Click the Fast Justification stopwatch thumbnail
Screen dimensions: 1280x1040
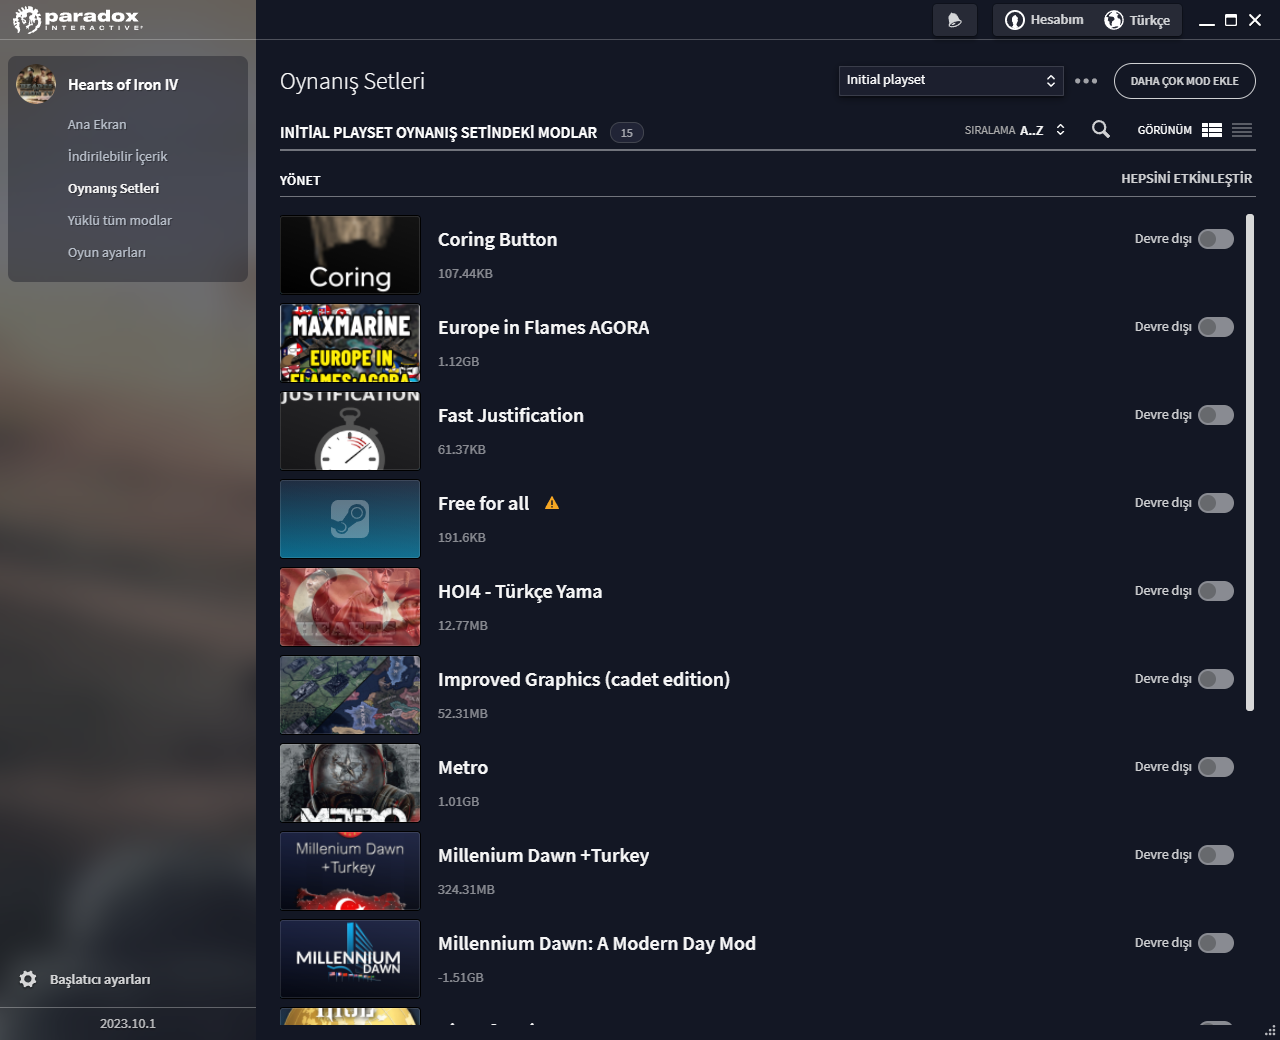click(350, 431)
